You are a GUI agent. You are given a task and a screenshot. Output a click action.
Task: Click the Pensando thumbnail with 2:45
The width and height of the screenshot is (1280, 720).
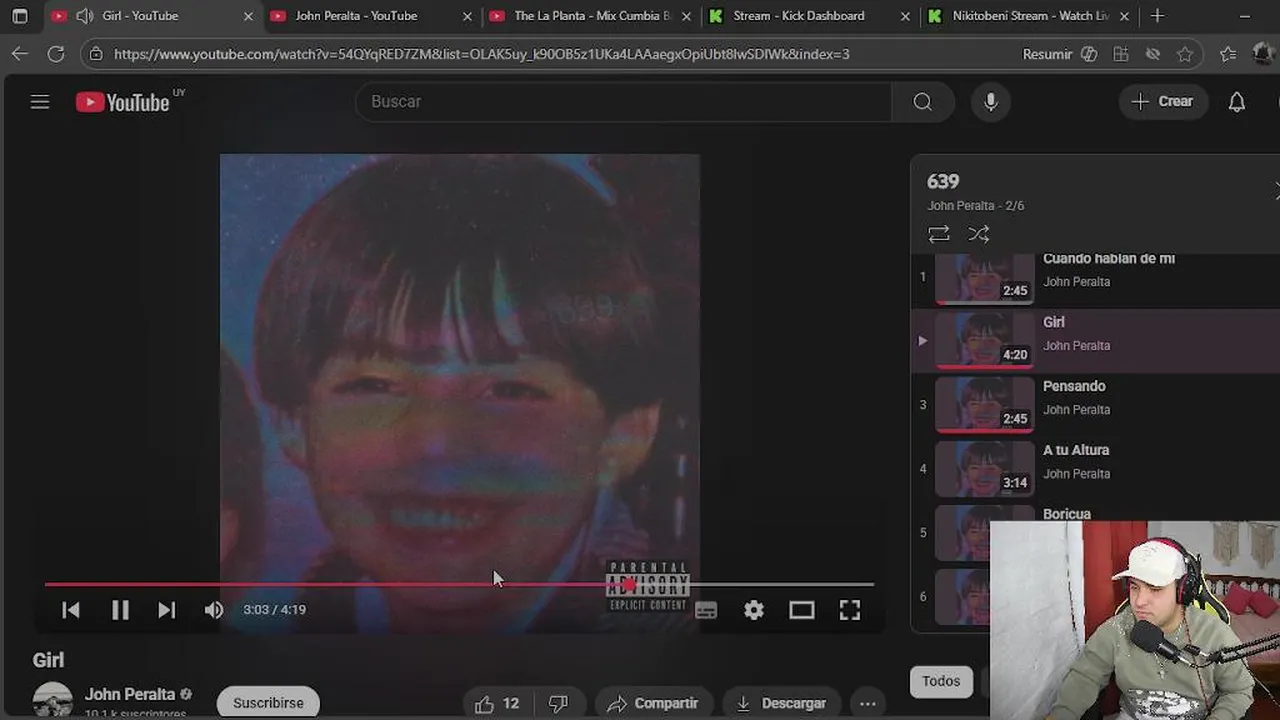[x=985, y=404]
